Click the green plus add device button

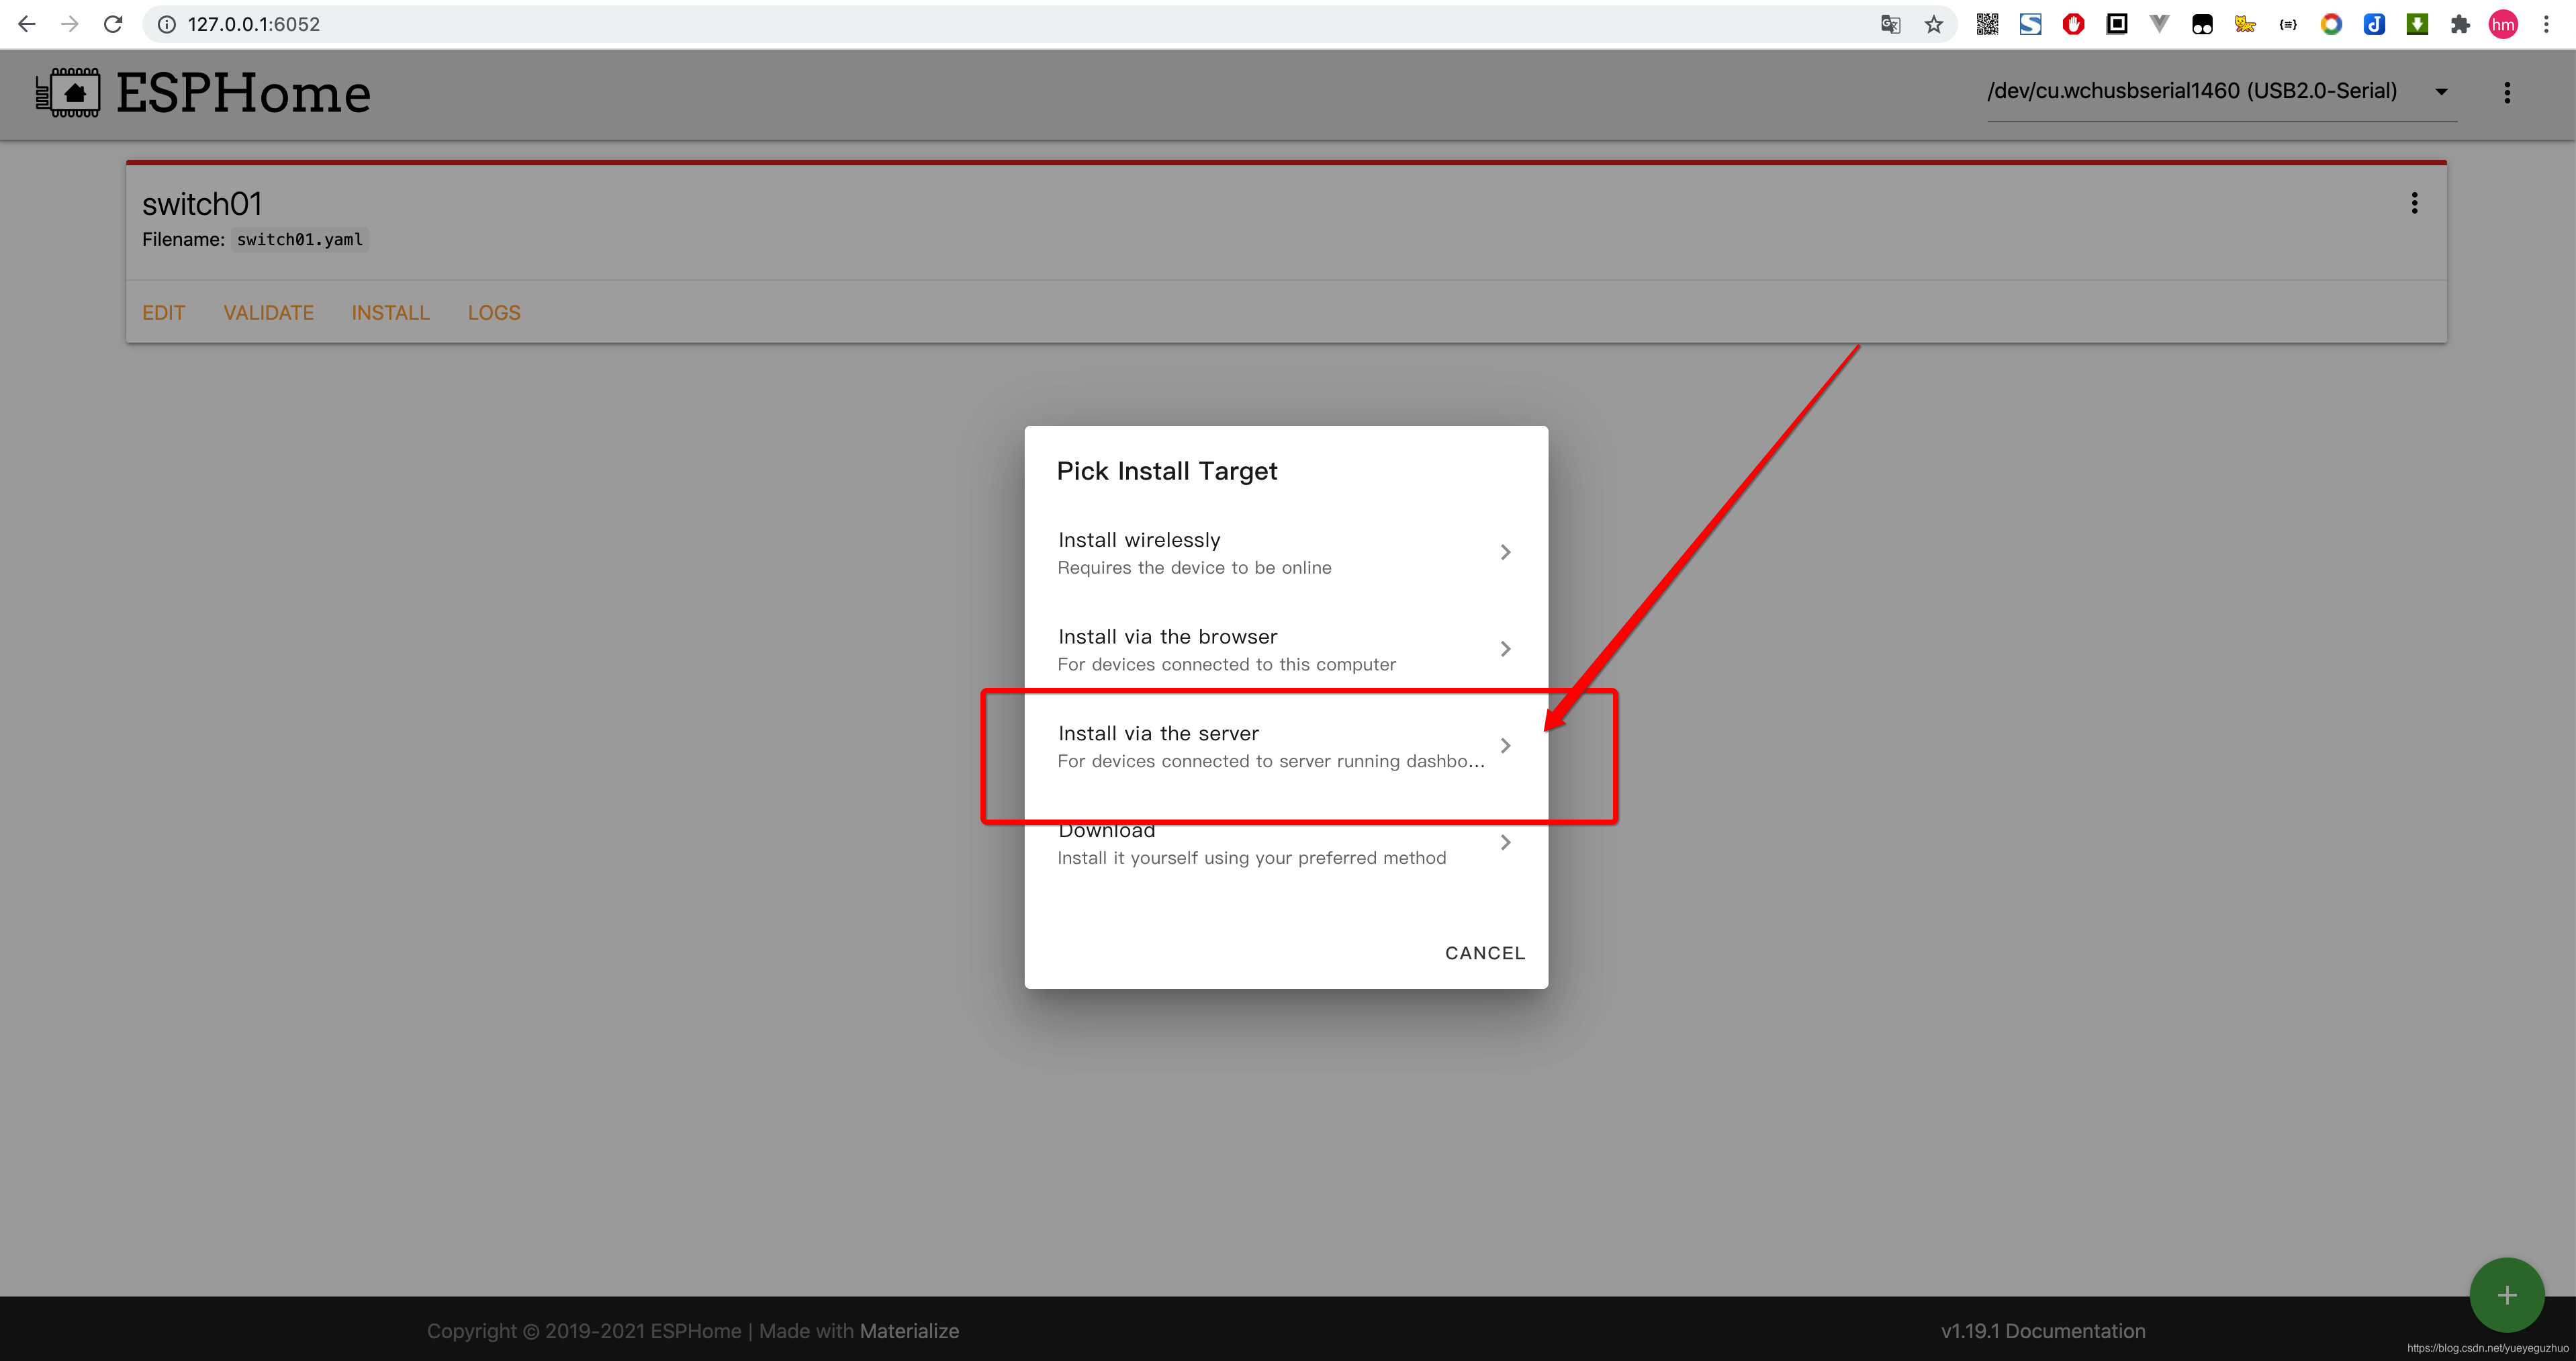(2506, 1295)
